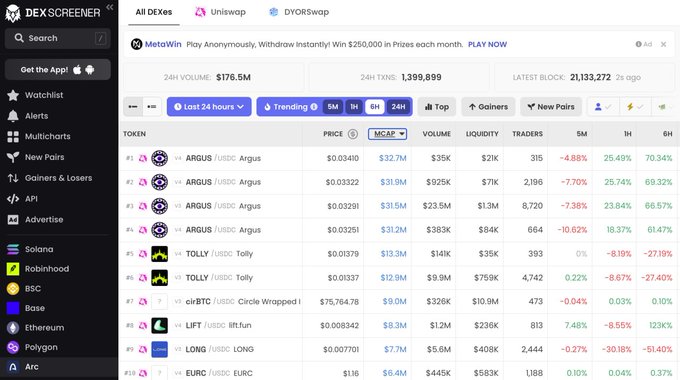Sort by the LIQUIDITY column header
The width and height of the screenshot is (680, 380).
(482, 134)
